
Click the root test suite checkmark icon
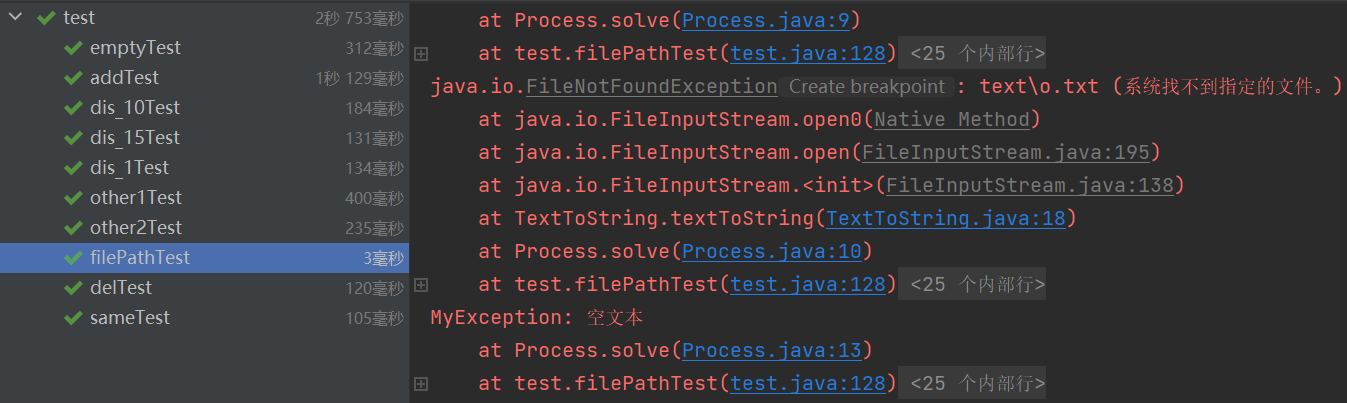[x=45, y=18]
